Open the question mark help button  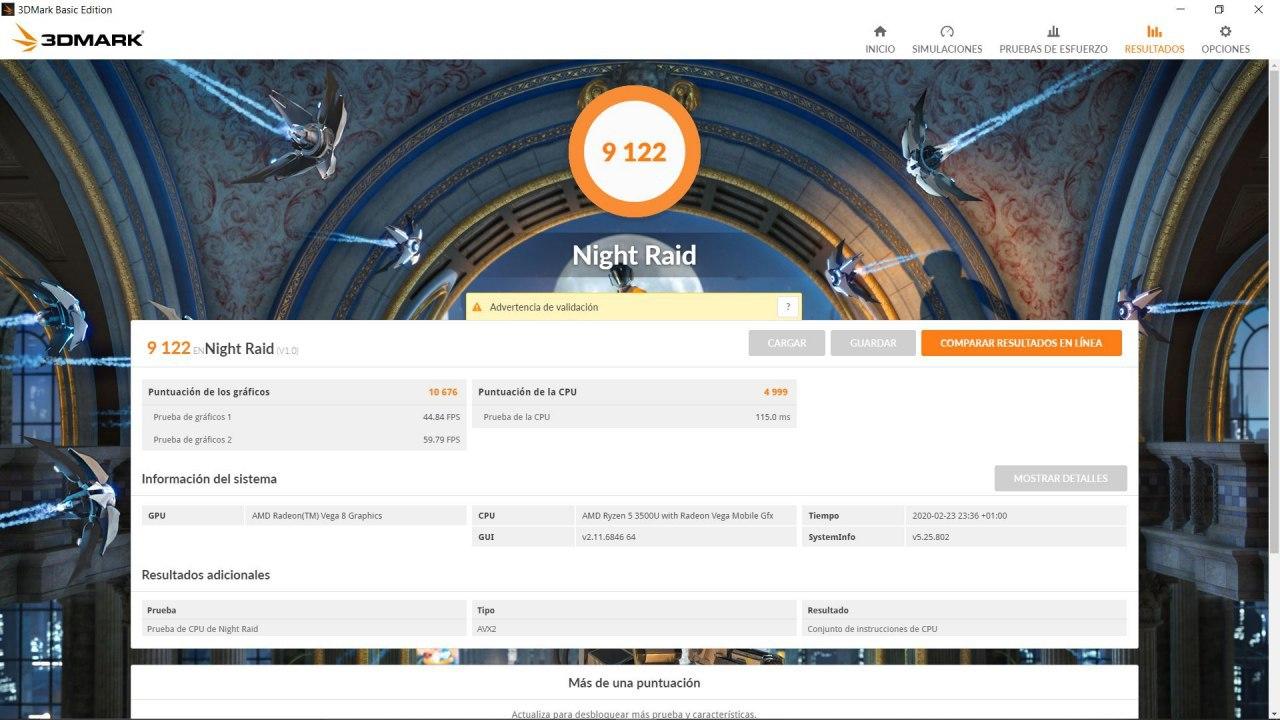point(788,307)
